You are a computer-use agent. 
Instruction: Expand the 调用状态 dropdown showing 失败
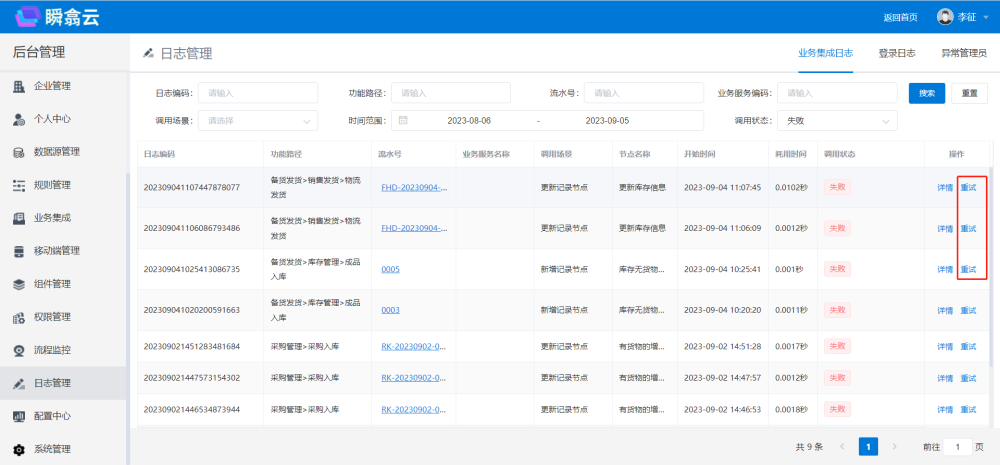pyautogui.click(x=837, y=120)
